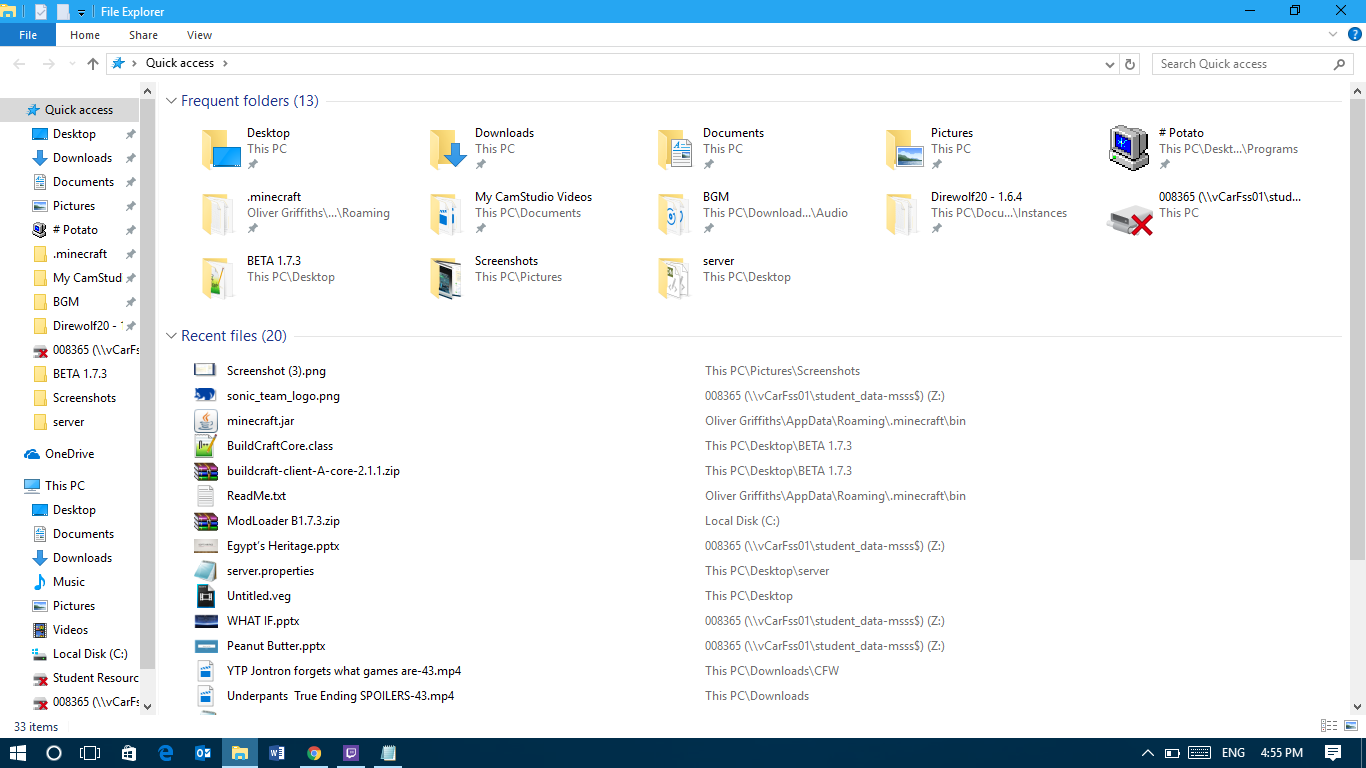Click the Back navigation button
The image size is (1366, 768).
[18, 63]
